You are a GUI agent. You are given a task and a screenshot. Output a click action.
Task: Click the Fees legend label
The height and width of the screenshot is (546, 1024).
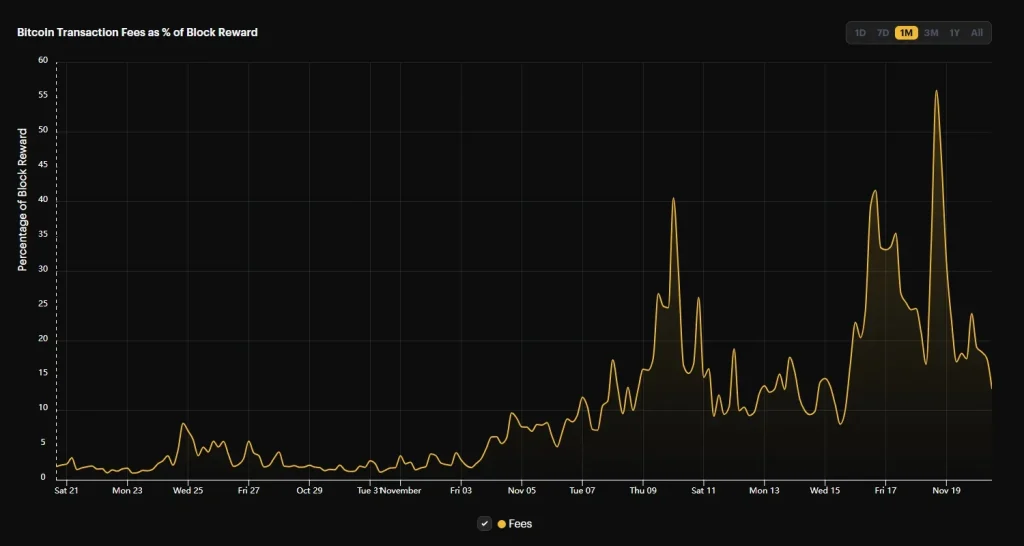click(x=520, y=524)
